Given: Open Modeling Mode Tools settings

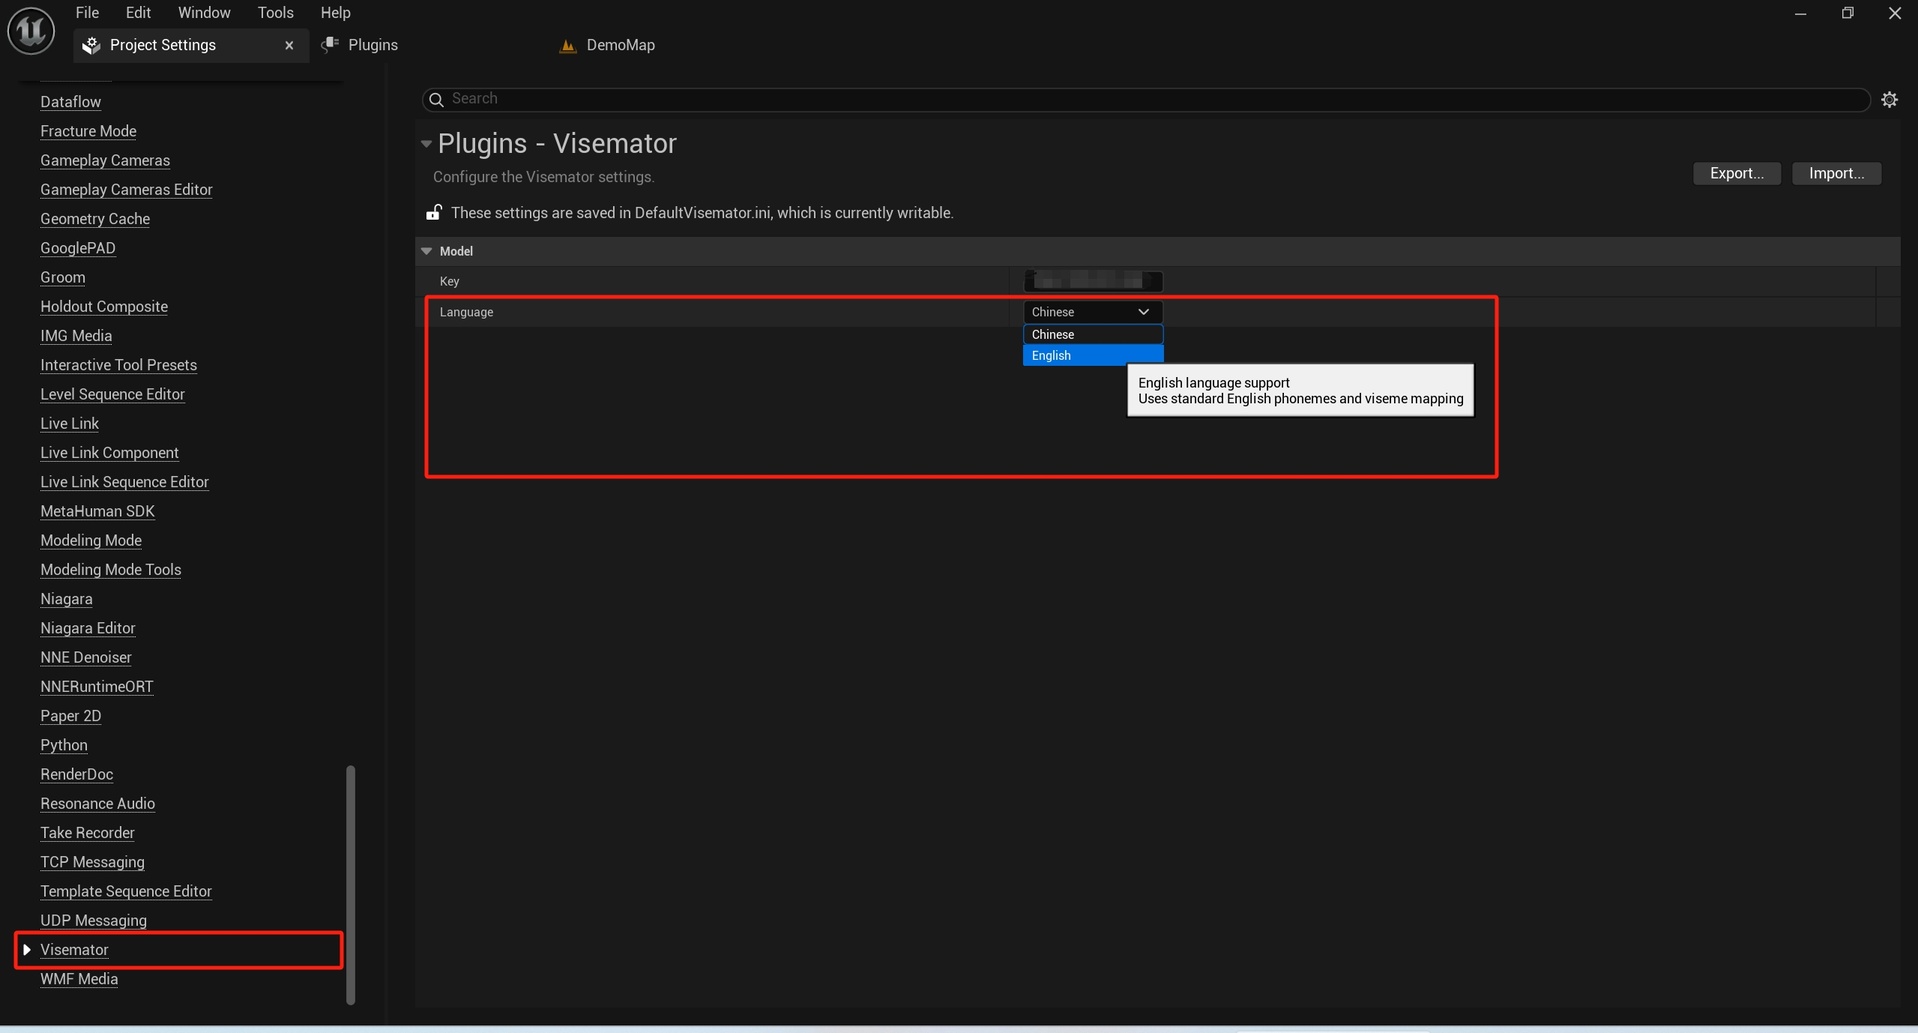Looking at the screenshot, I should 111,570.
